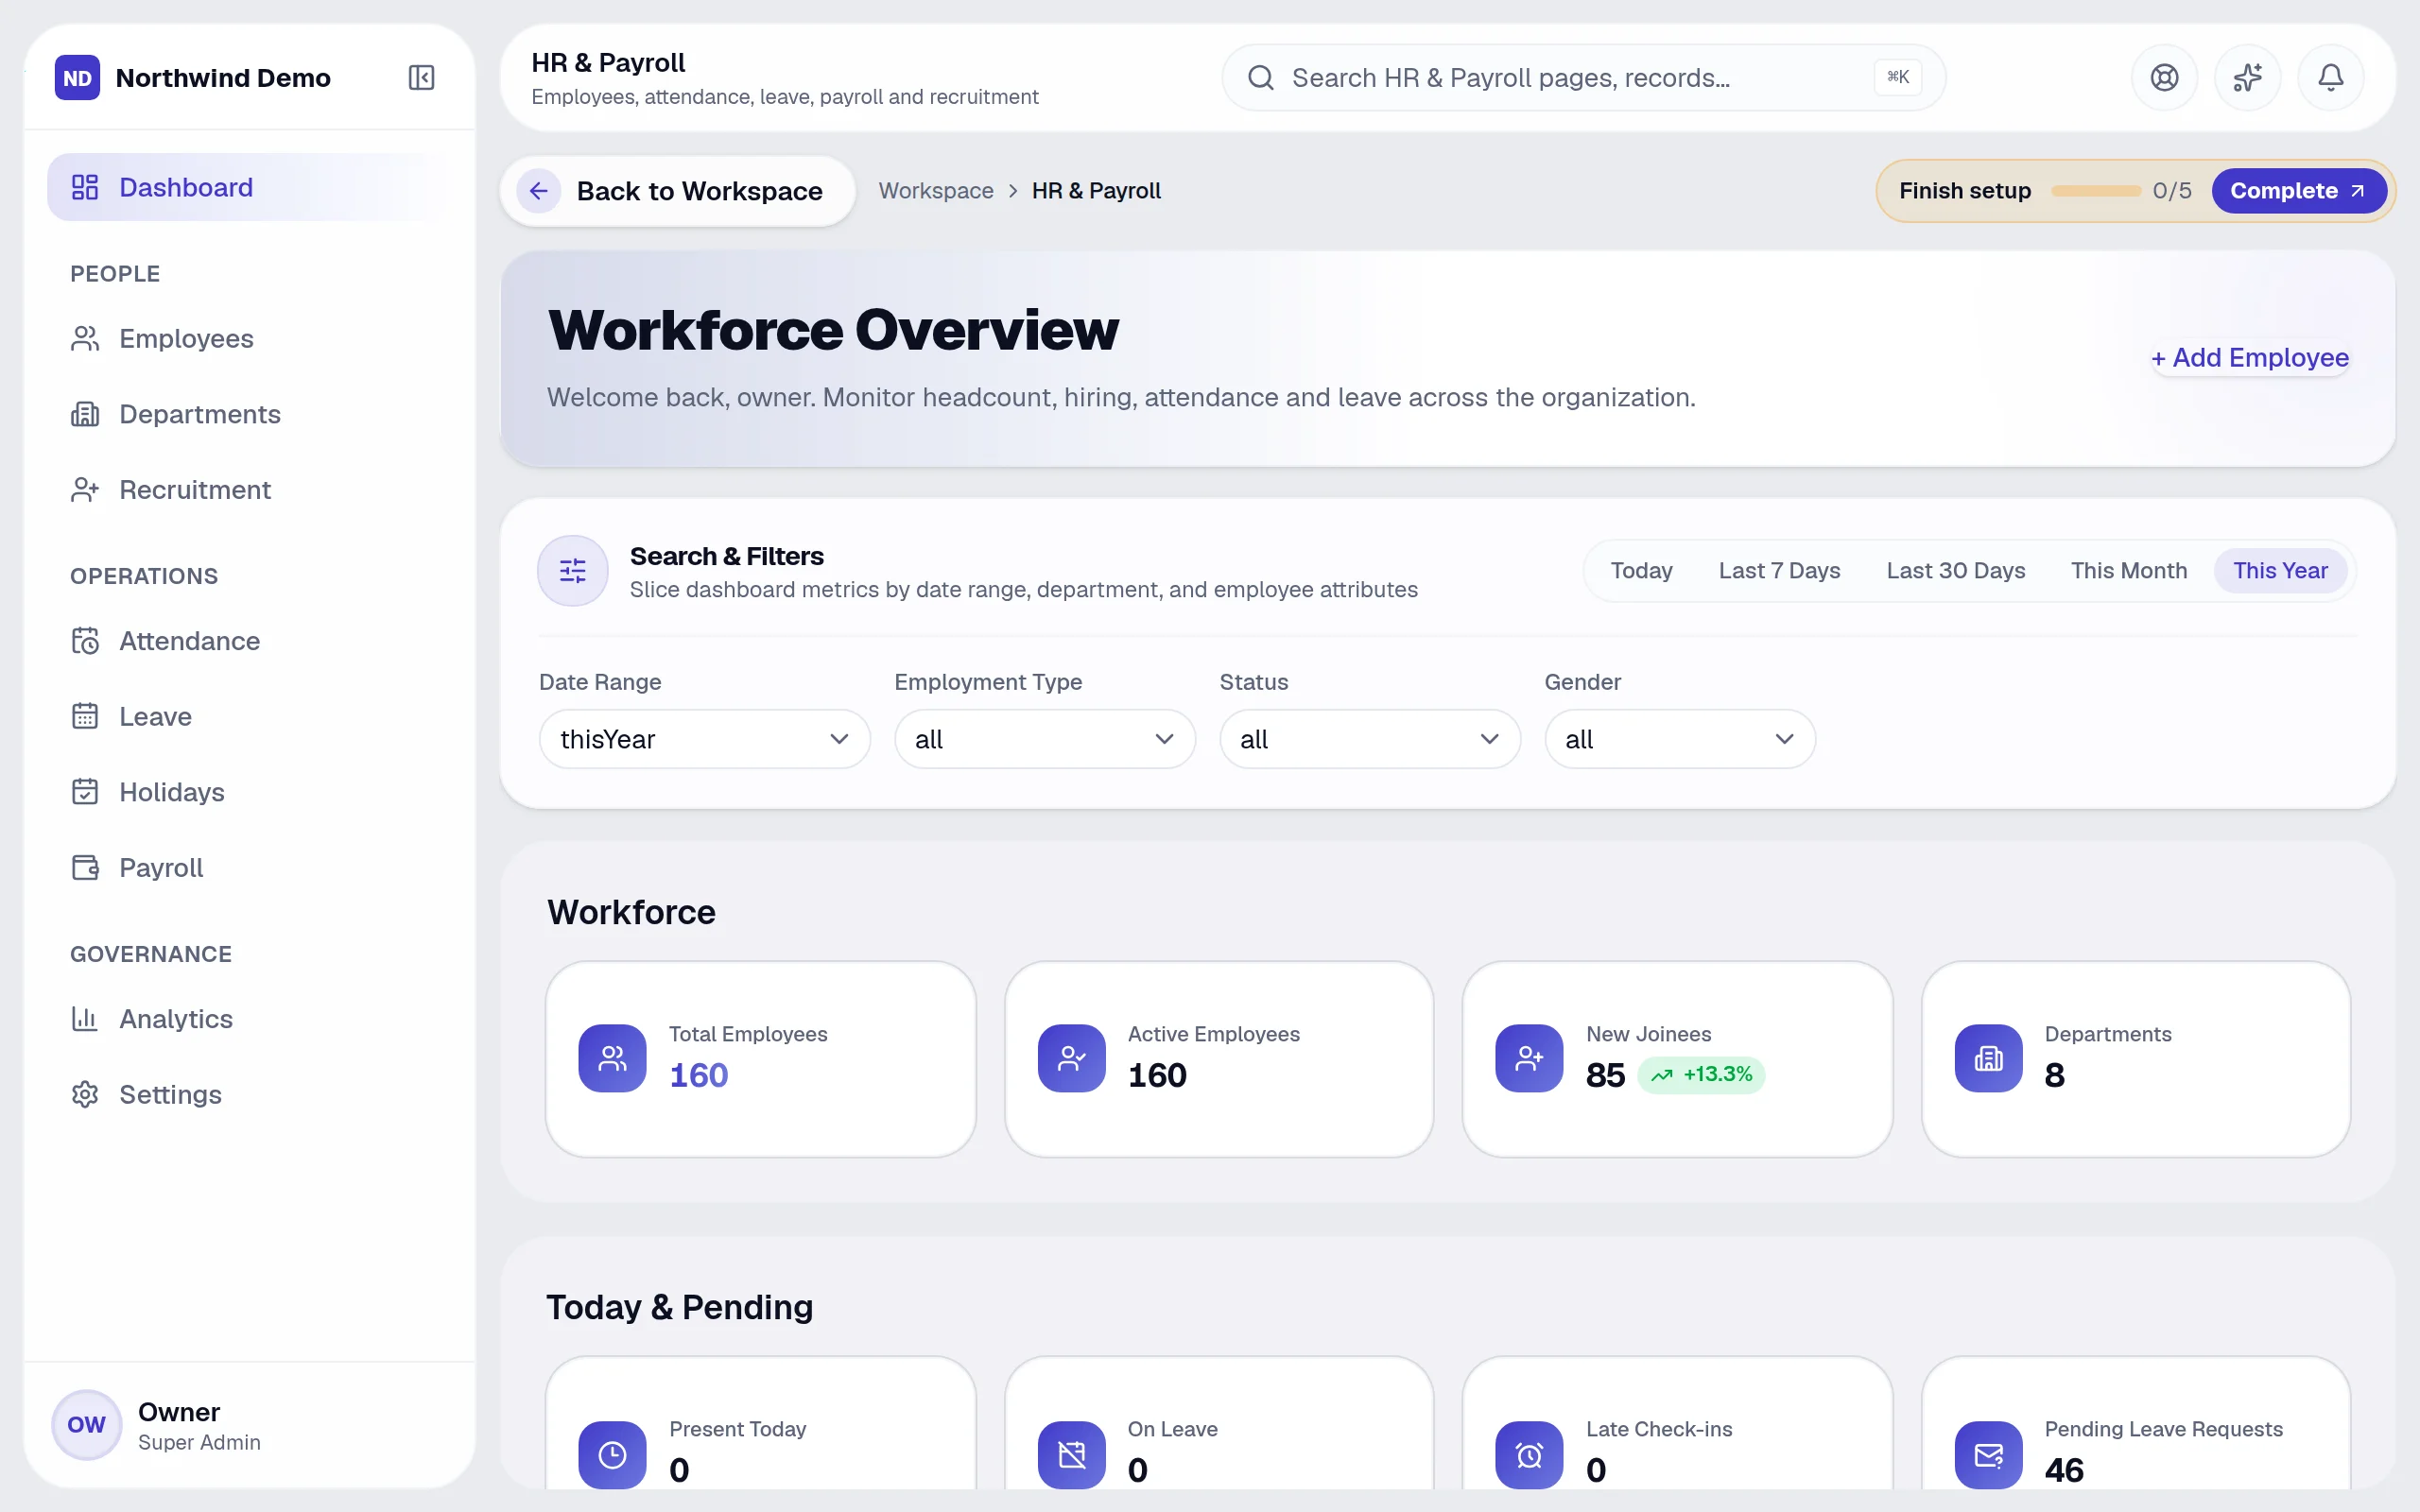
Task: Focus the HR & Payroll search field
Action: coord(1583,77)
